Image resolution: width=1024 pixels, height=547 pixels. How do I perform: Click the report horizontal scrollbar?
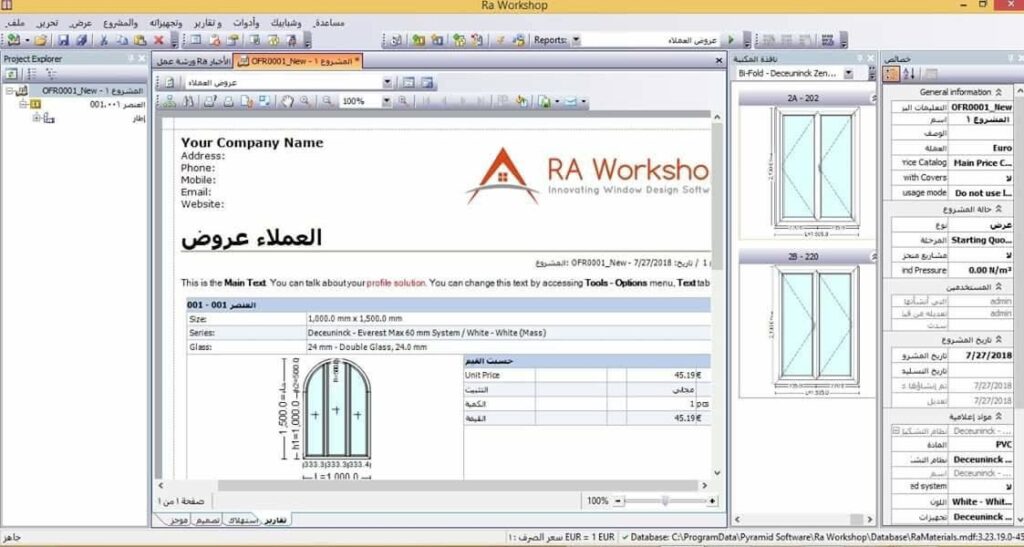[457, 486]
